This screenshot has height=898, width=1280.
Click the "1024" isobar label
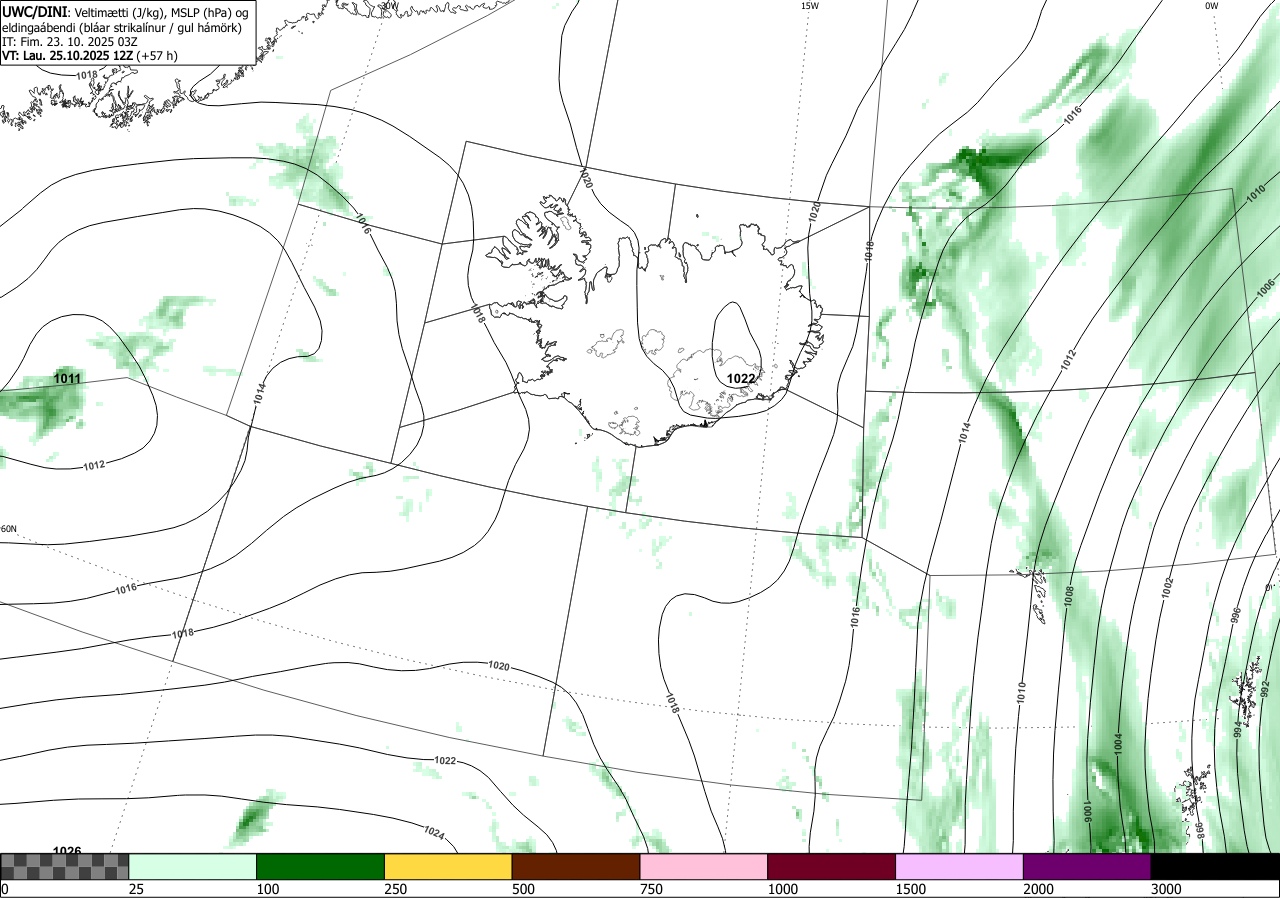tap(434, 832)
